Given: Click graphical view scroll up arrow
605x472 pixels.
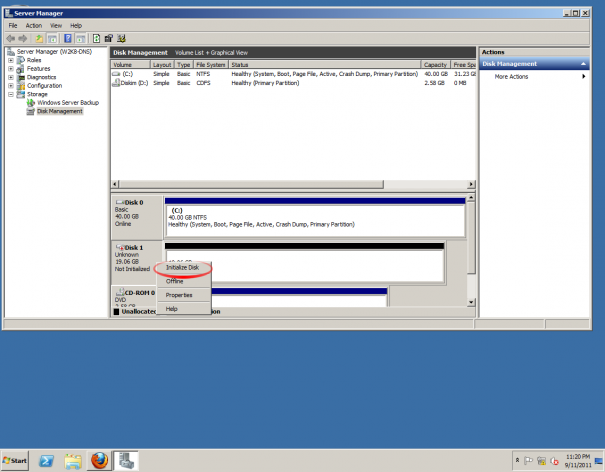Looking at the screenshot, I should [471, 198].
